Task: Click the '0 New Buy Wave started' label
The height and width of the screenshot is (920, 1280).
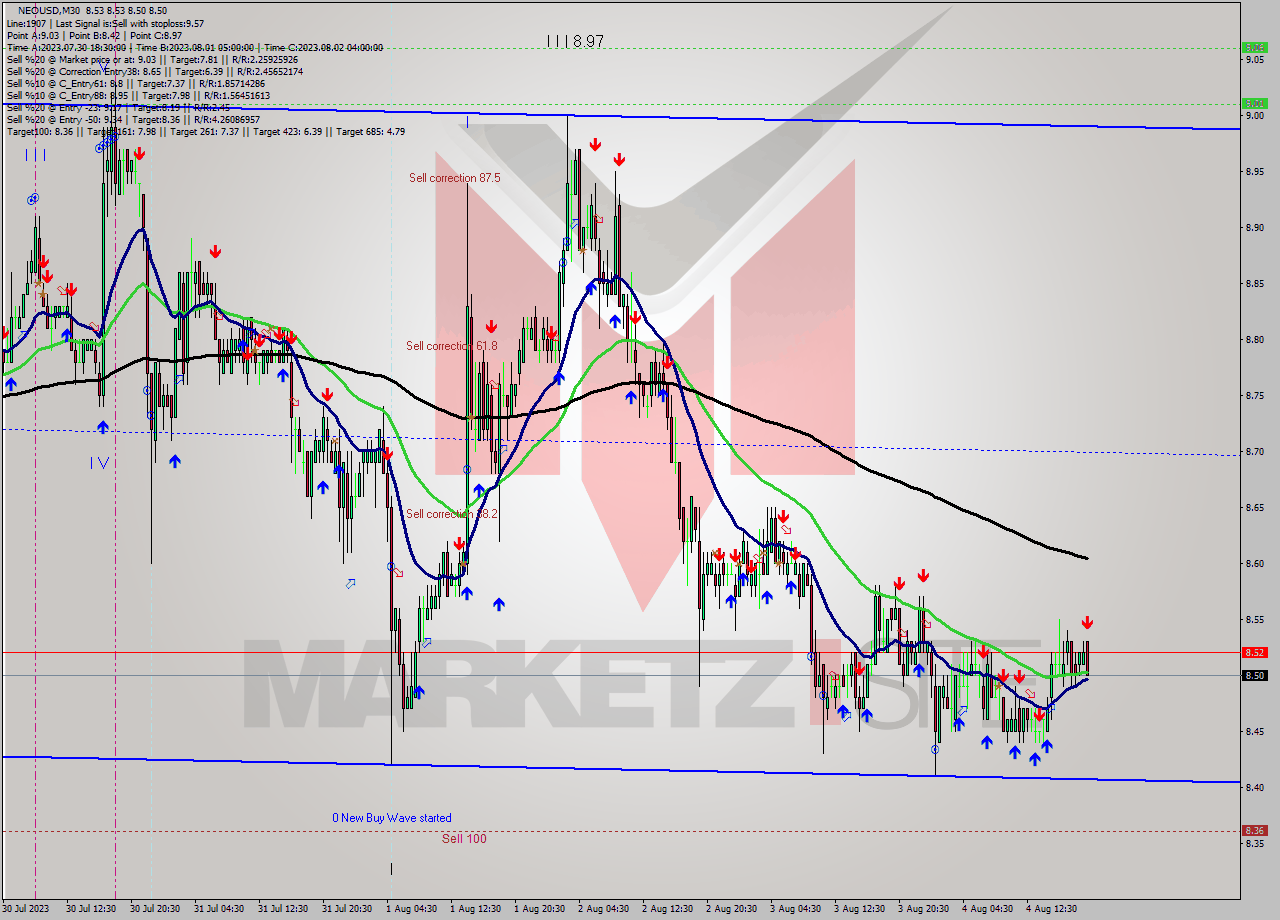Action: coord(392,818)
